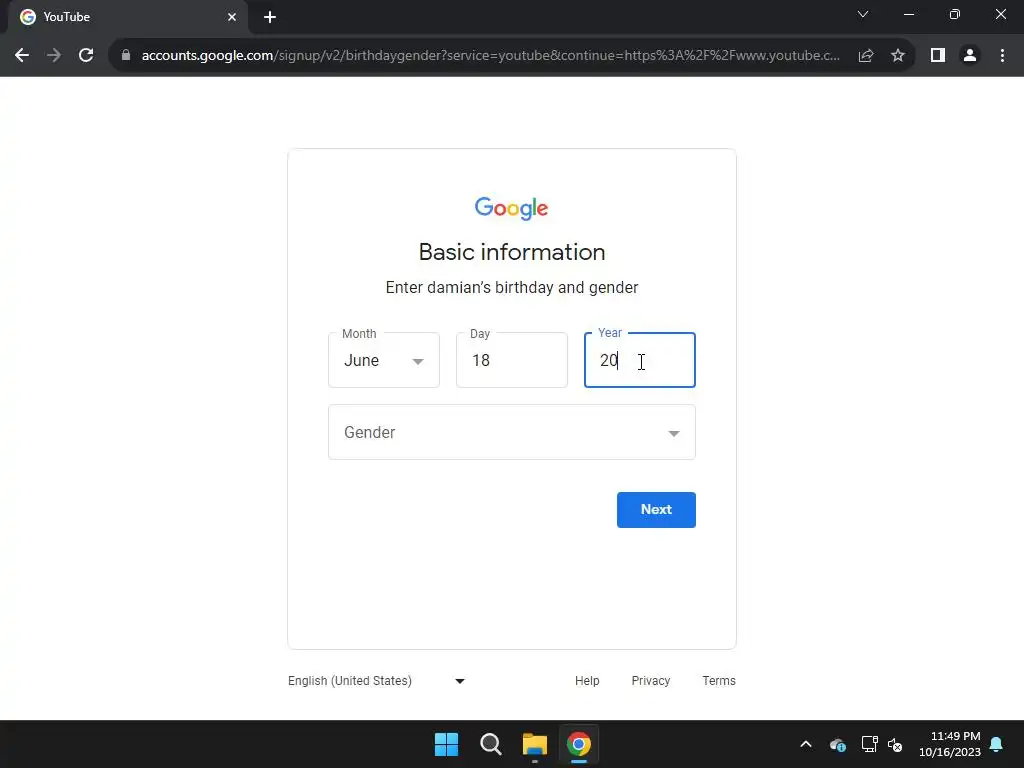Open the tab search chevron
Screen dimensions: 1024x768
[x=863, y=14]
